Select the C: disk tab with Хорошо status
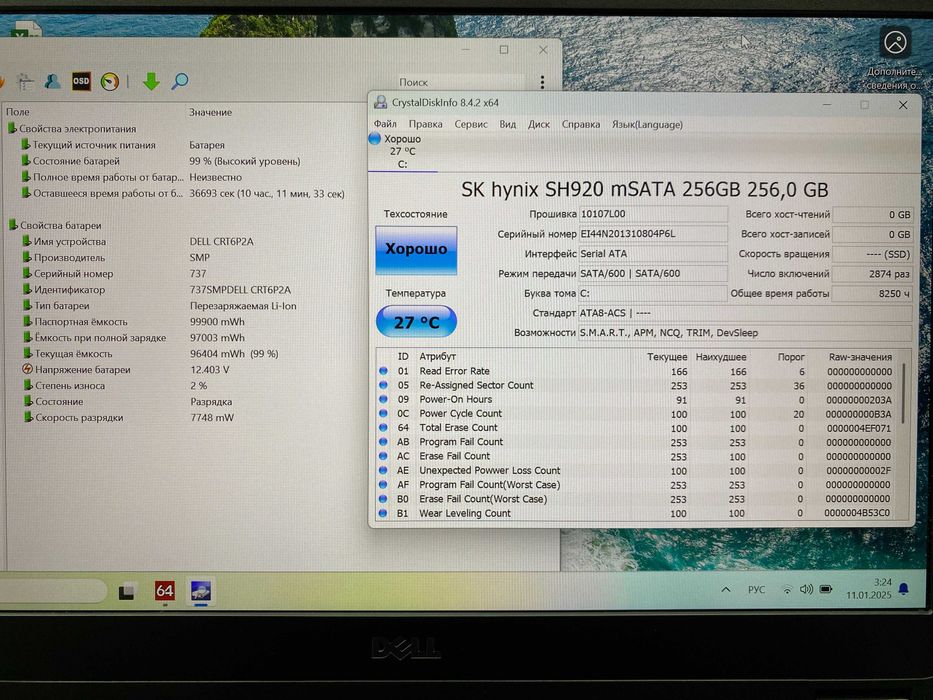 point(402,152)
